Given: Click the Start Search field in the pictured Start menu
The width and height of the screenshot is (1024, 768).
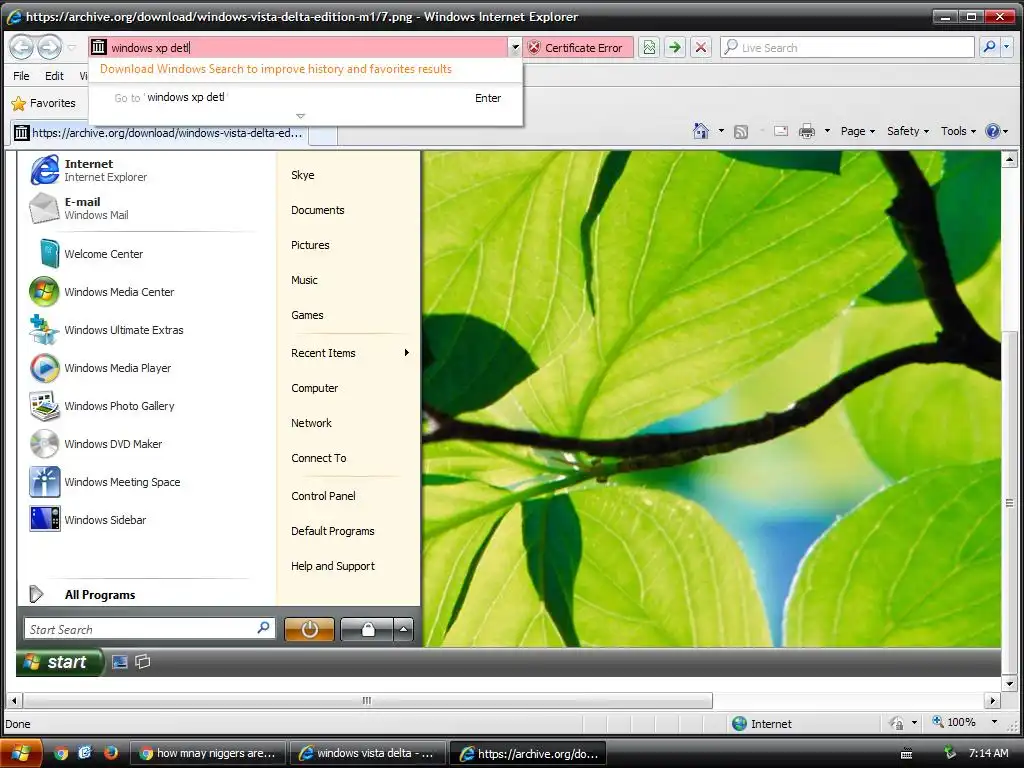Looking at the screenshot, I should [x=150, y=630].
